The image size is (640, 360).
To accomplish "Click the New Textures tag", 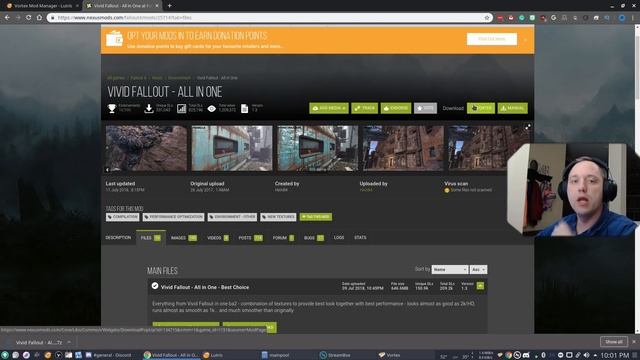I will click(x=278, y=217).
